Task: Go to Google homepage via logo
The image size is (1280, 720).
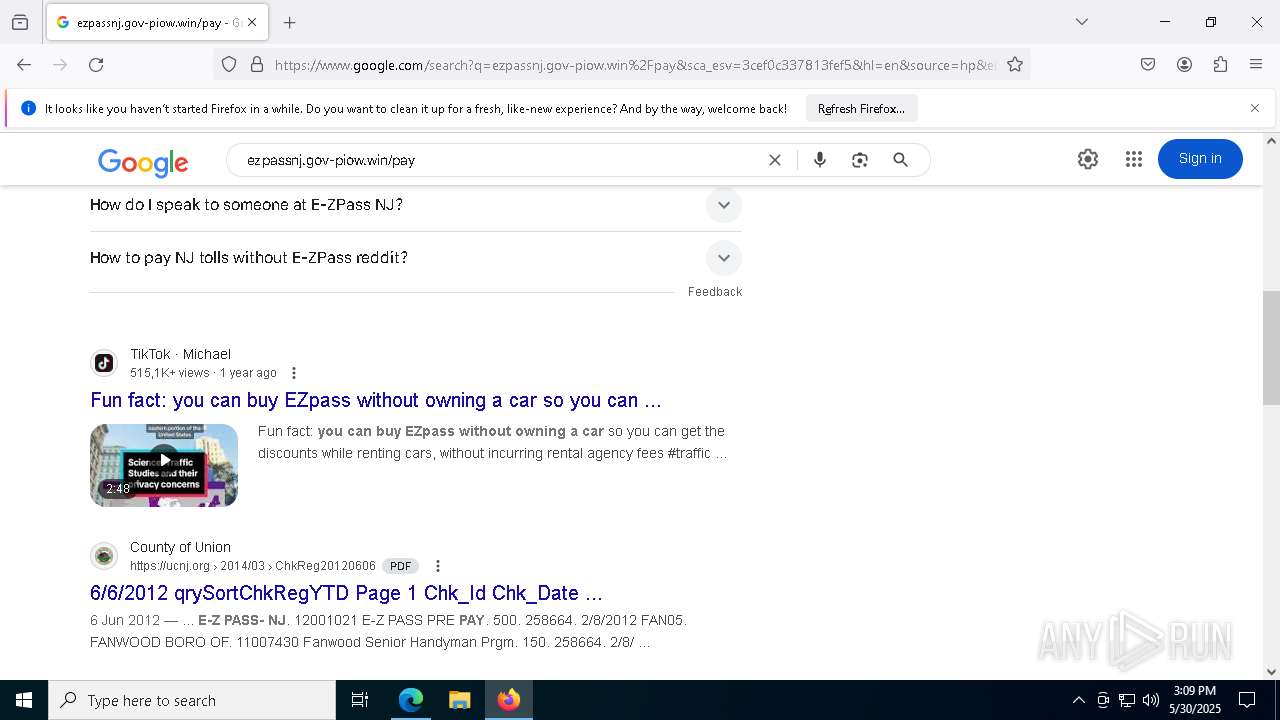Action: [143, 161]
